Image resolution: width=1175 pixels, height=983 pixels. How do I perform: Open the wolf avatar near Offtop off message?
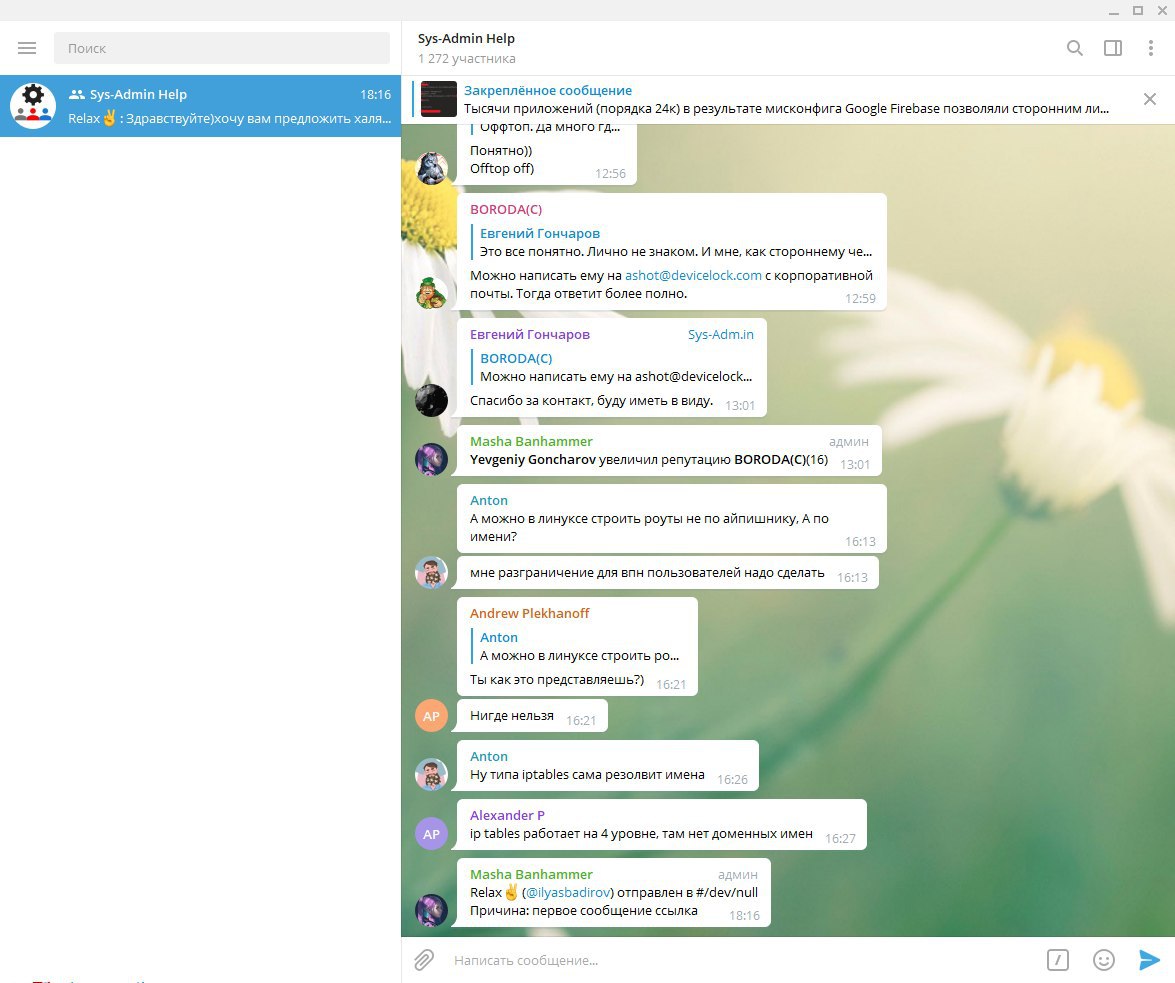point(432,169)
